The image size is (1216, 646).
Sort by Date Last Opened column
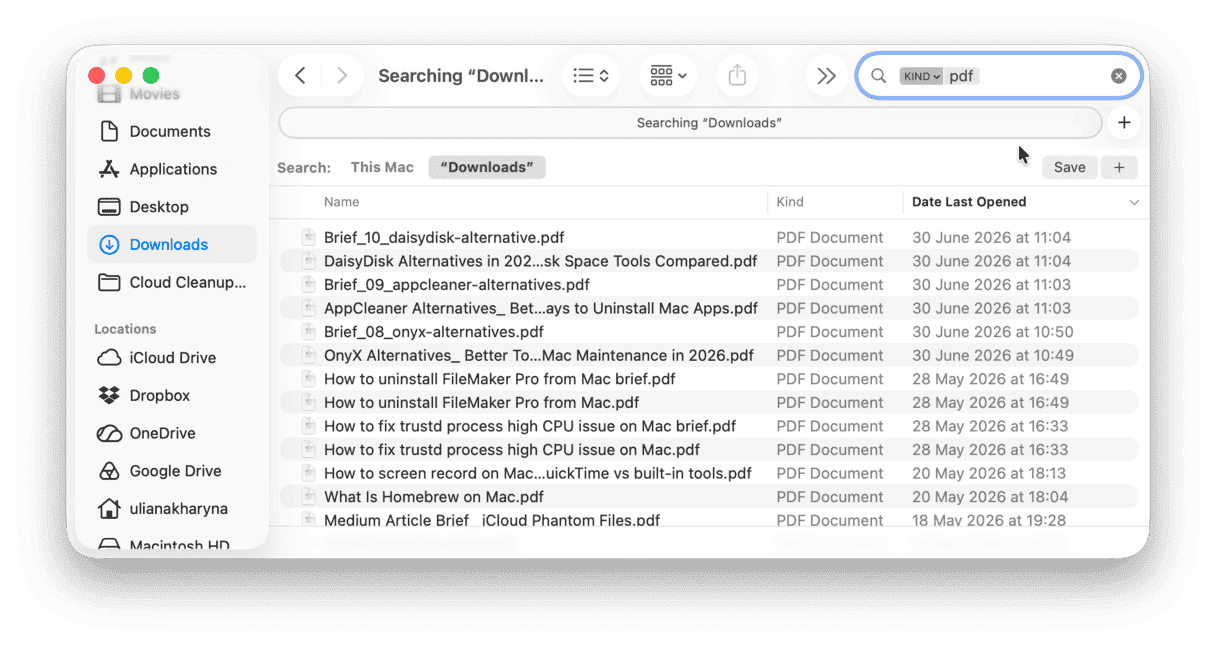[969, 202]
